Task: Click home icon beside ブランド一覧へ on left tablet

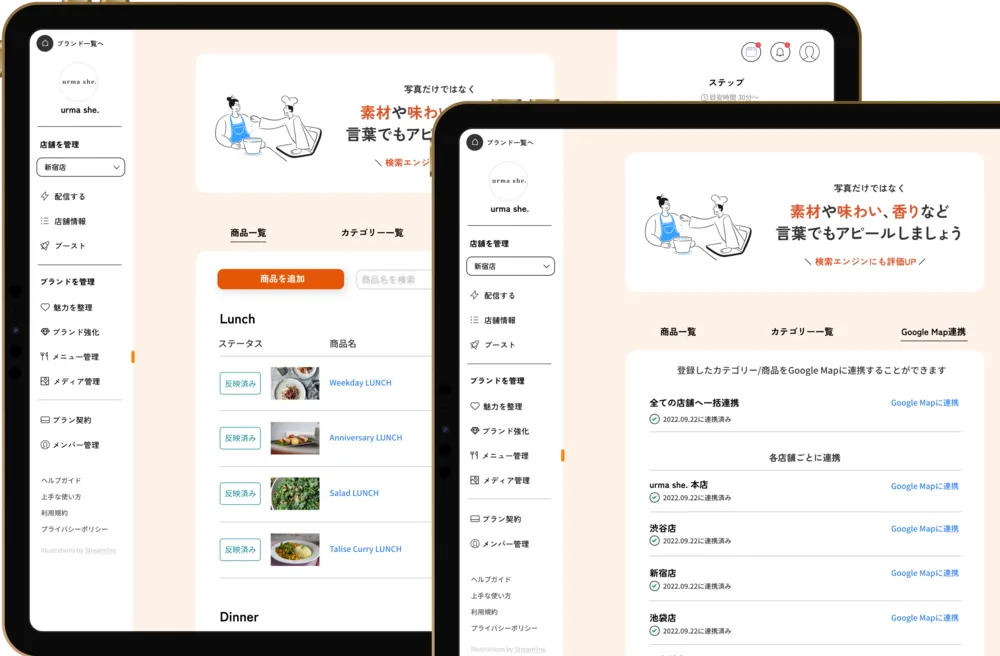Action: [x=45, y=43]
